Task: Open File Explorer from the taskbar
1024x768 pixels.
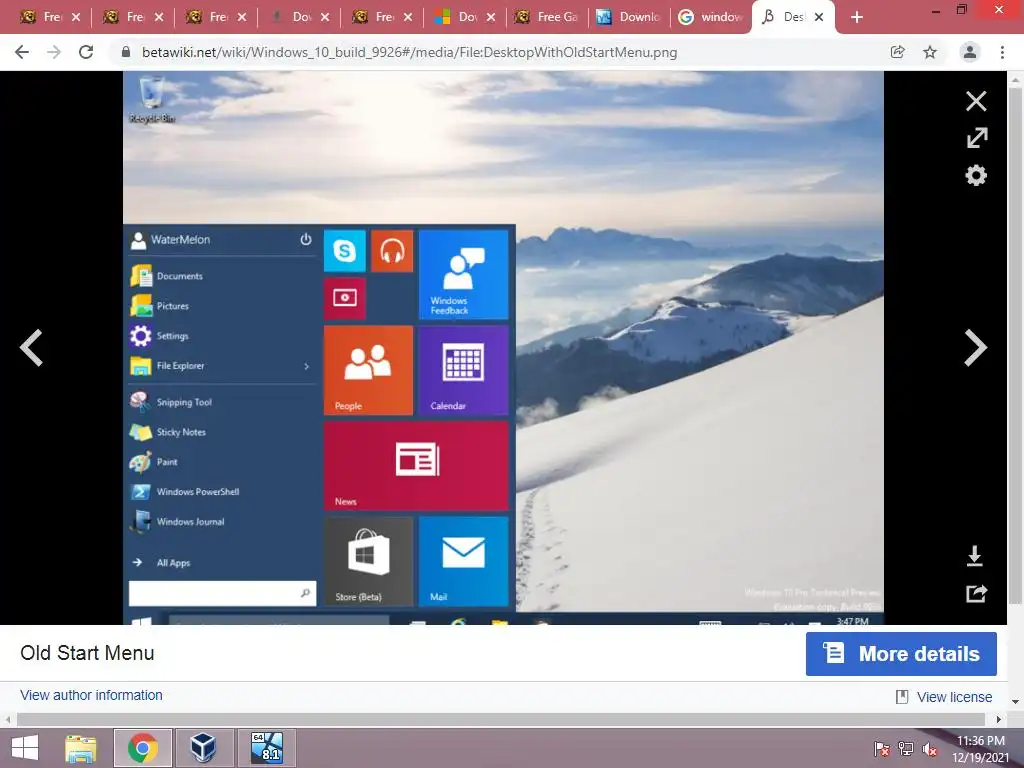Action: point(81,748)
